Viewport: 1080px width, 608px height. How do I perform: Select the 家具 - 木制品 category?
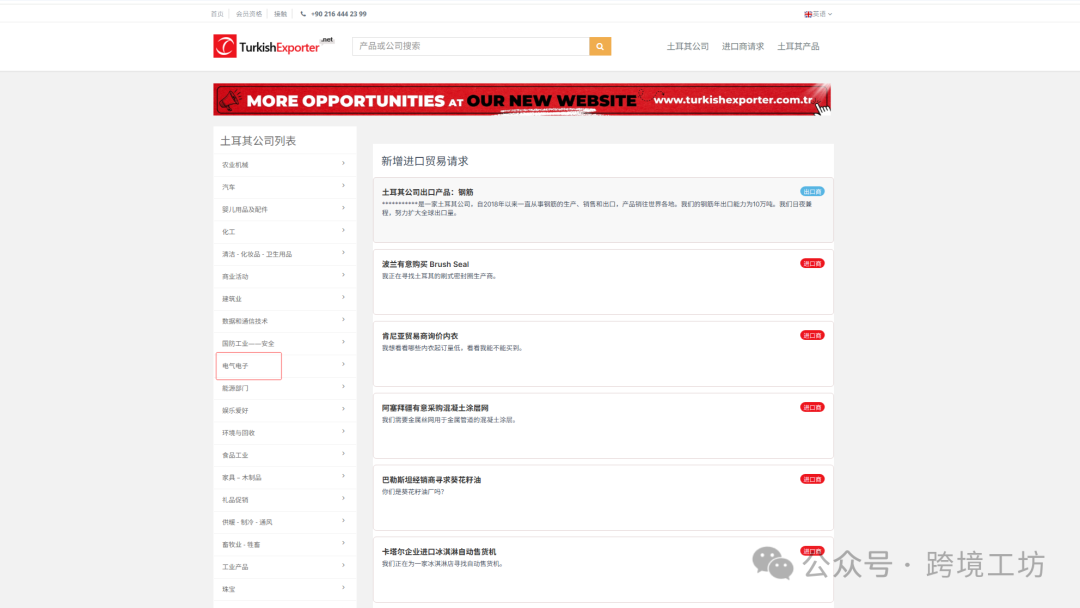click(x=242, y=477)
